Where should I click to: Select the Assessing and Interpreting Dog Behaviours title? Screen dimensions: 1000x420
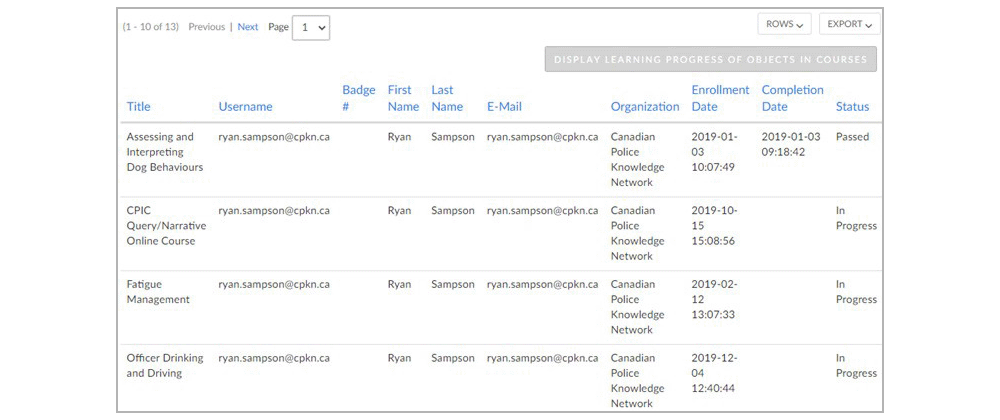165,152
